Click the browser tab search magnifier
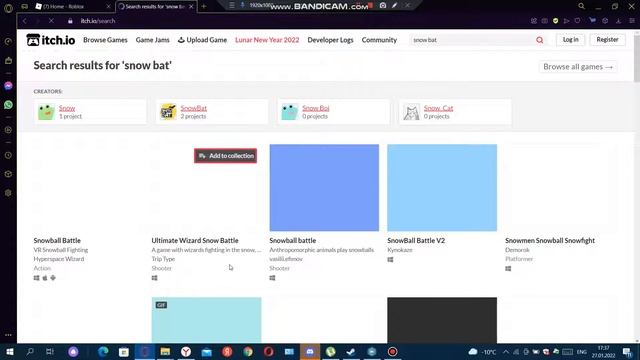The height and width of the screenshot is (360, 640). pyautogui.click(x=581, y=6)
